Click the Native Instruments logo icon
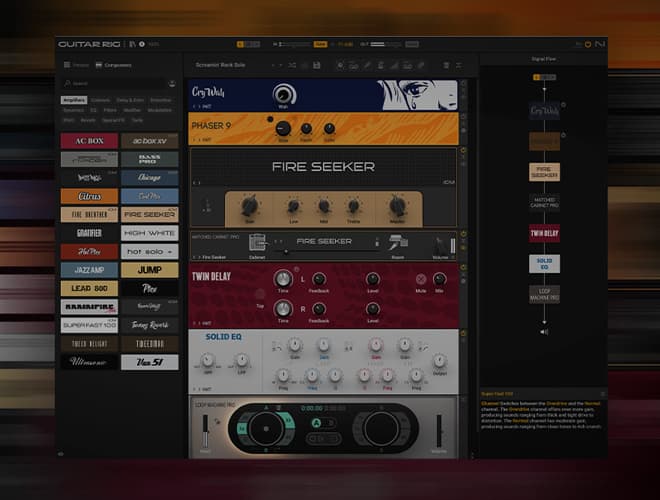Viewport: 660px width, 500px height. point(600,44)
